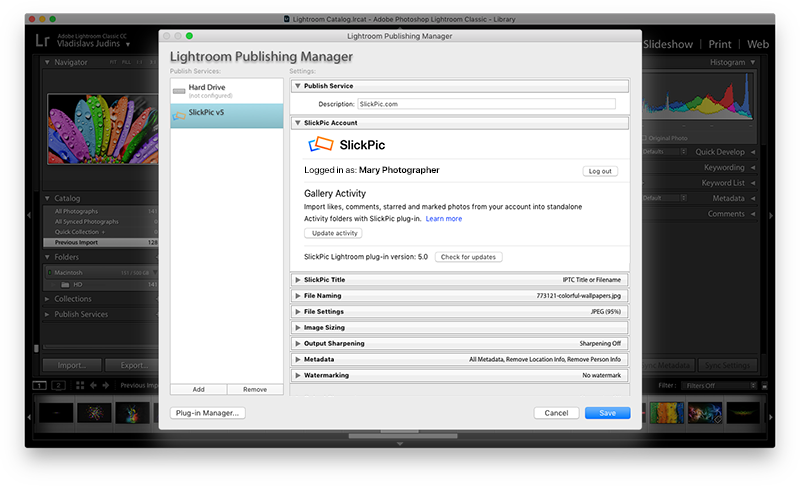Viewport: 800px width, 486px height.
Task: Expand the Output Sharpening section
Action: click(298, 343)
